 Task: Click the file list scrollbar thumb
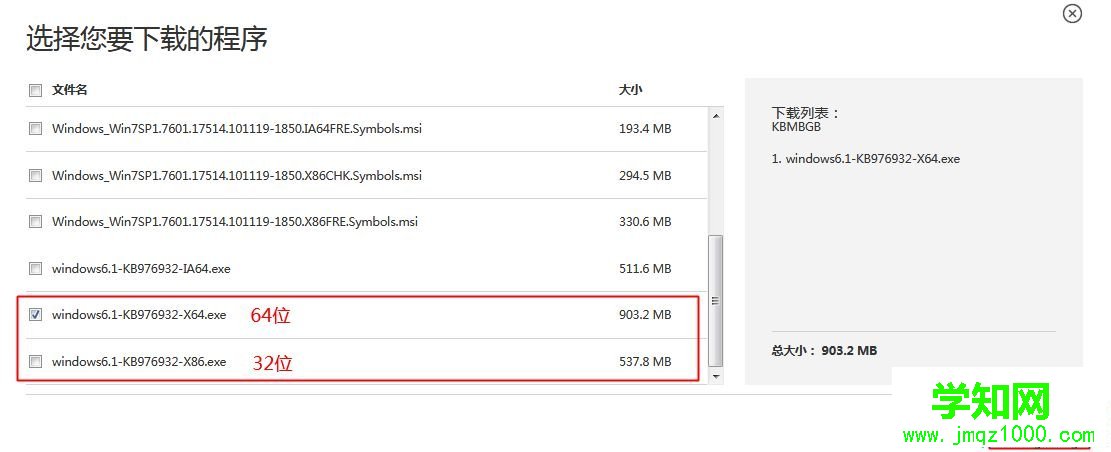point(715,300)
